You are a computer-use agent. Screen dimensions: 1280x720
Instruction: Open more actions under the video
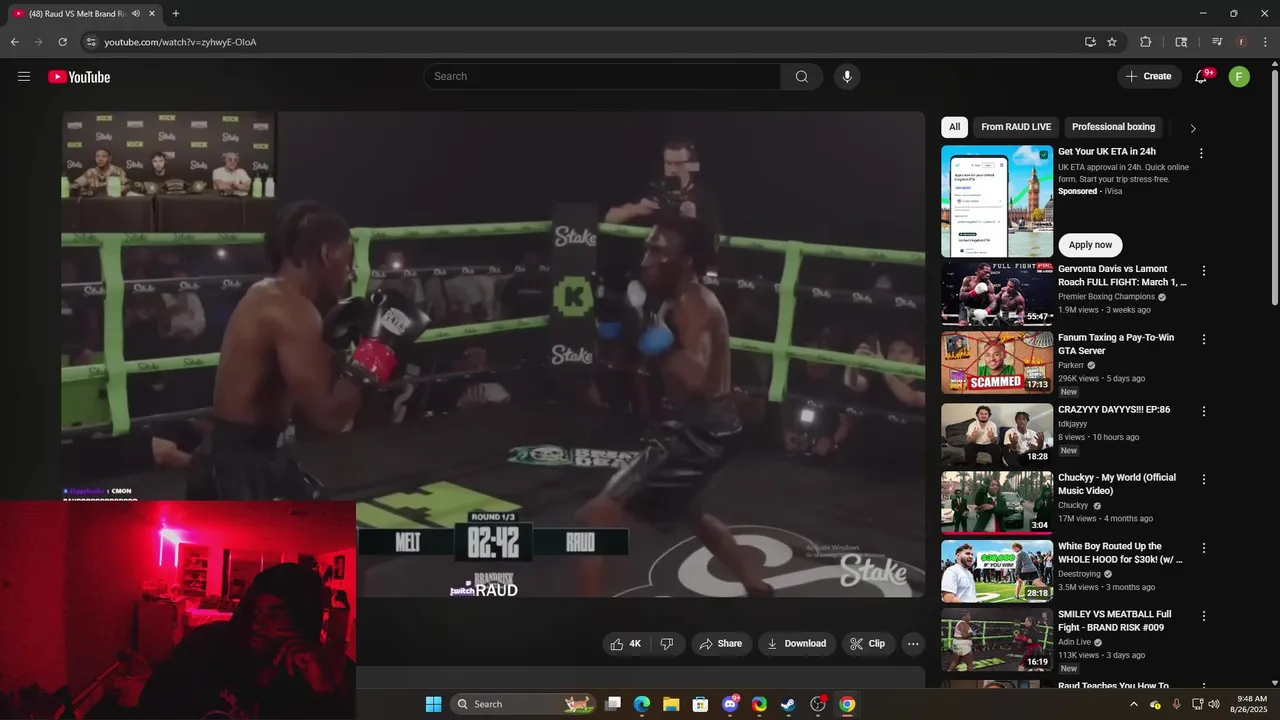point(912,644)
